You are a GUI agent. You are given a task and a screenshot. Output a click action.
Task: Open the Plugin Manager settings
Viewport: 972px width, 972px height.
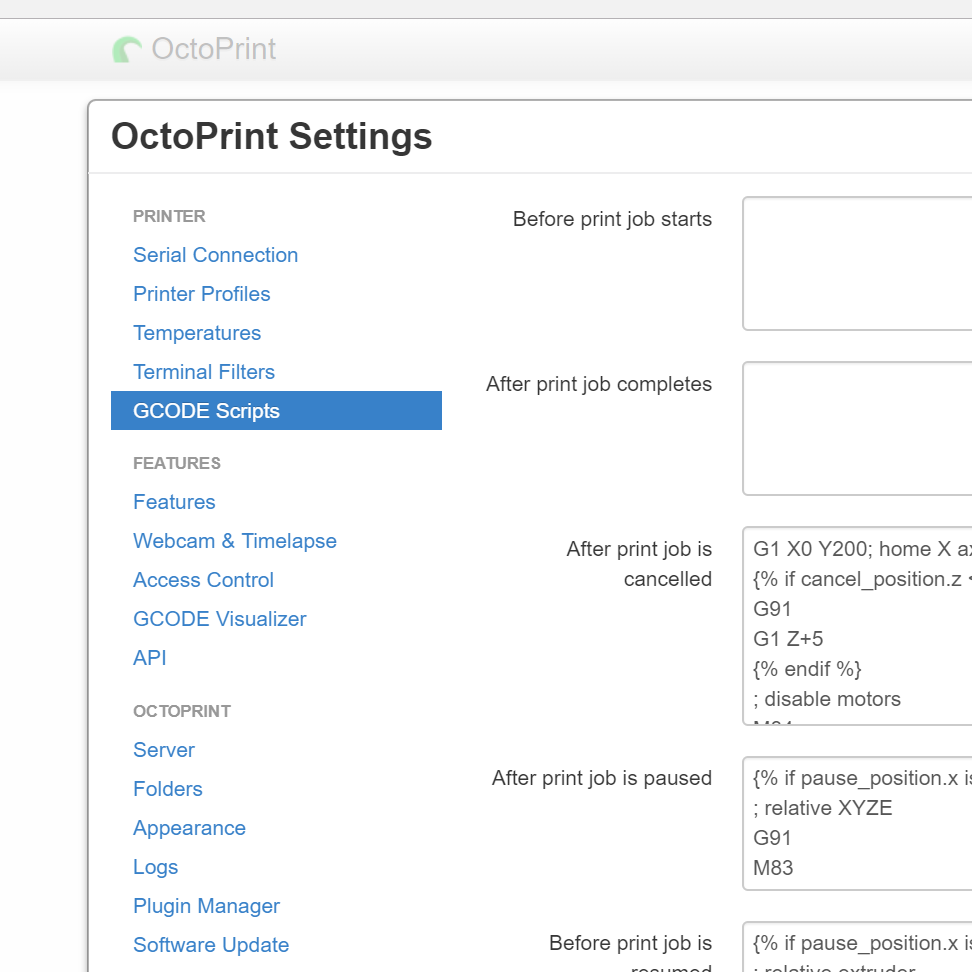coord(206,906)
